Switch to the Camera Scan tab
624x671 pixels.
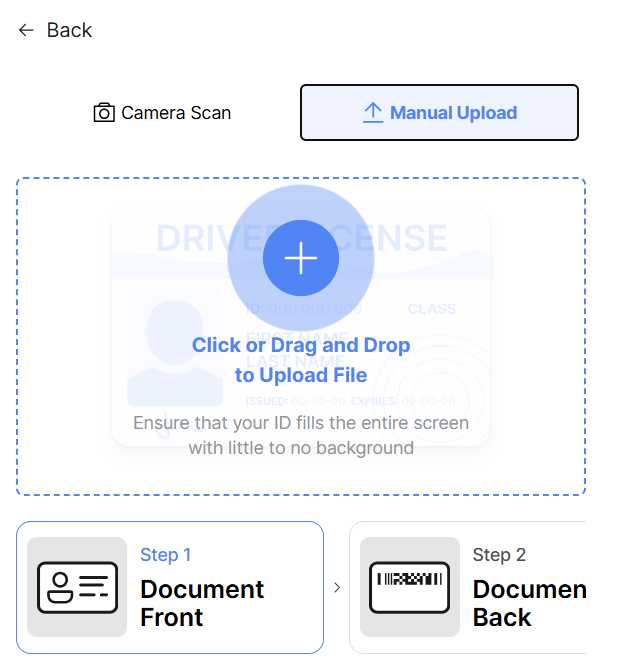(162, 113)
